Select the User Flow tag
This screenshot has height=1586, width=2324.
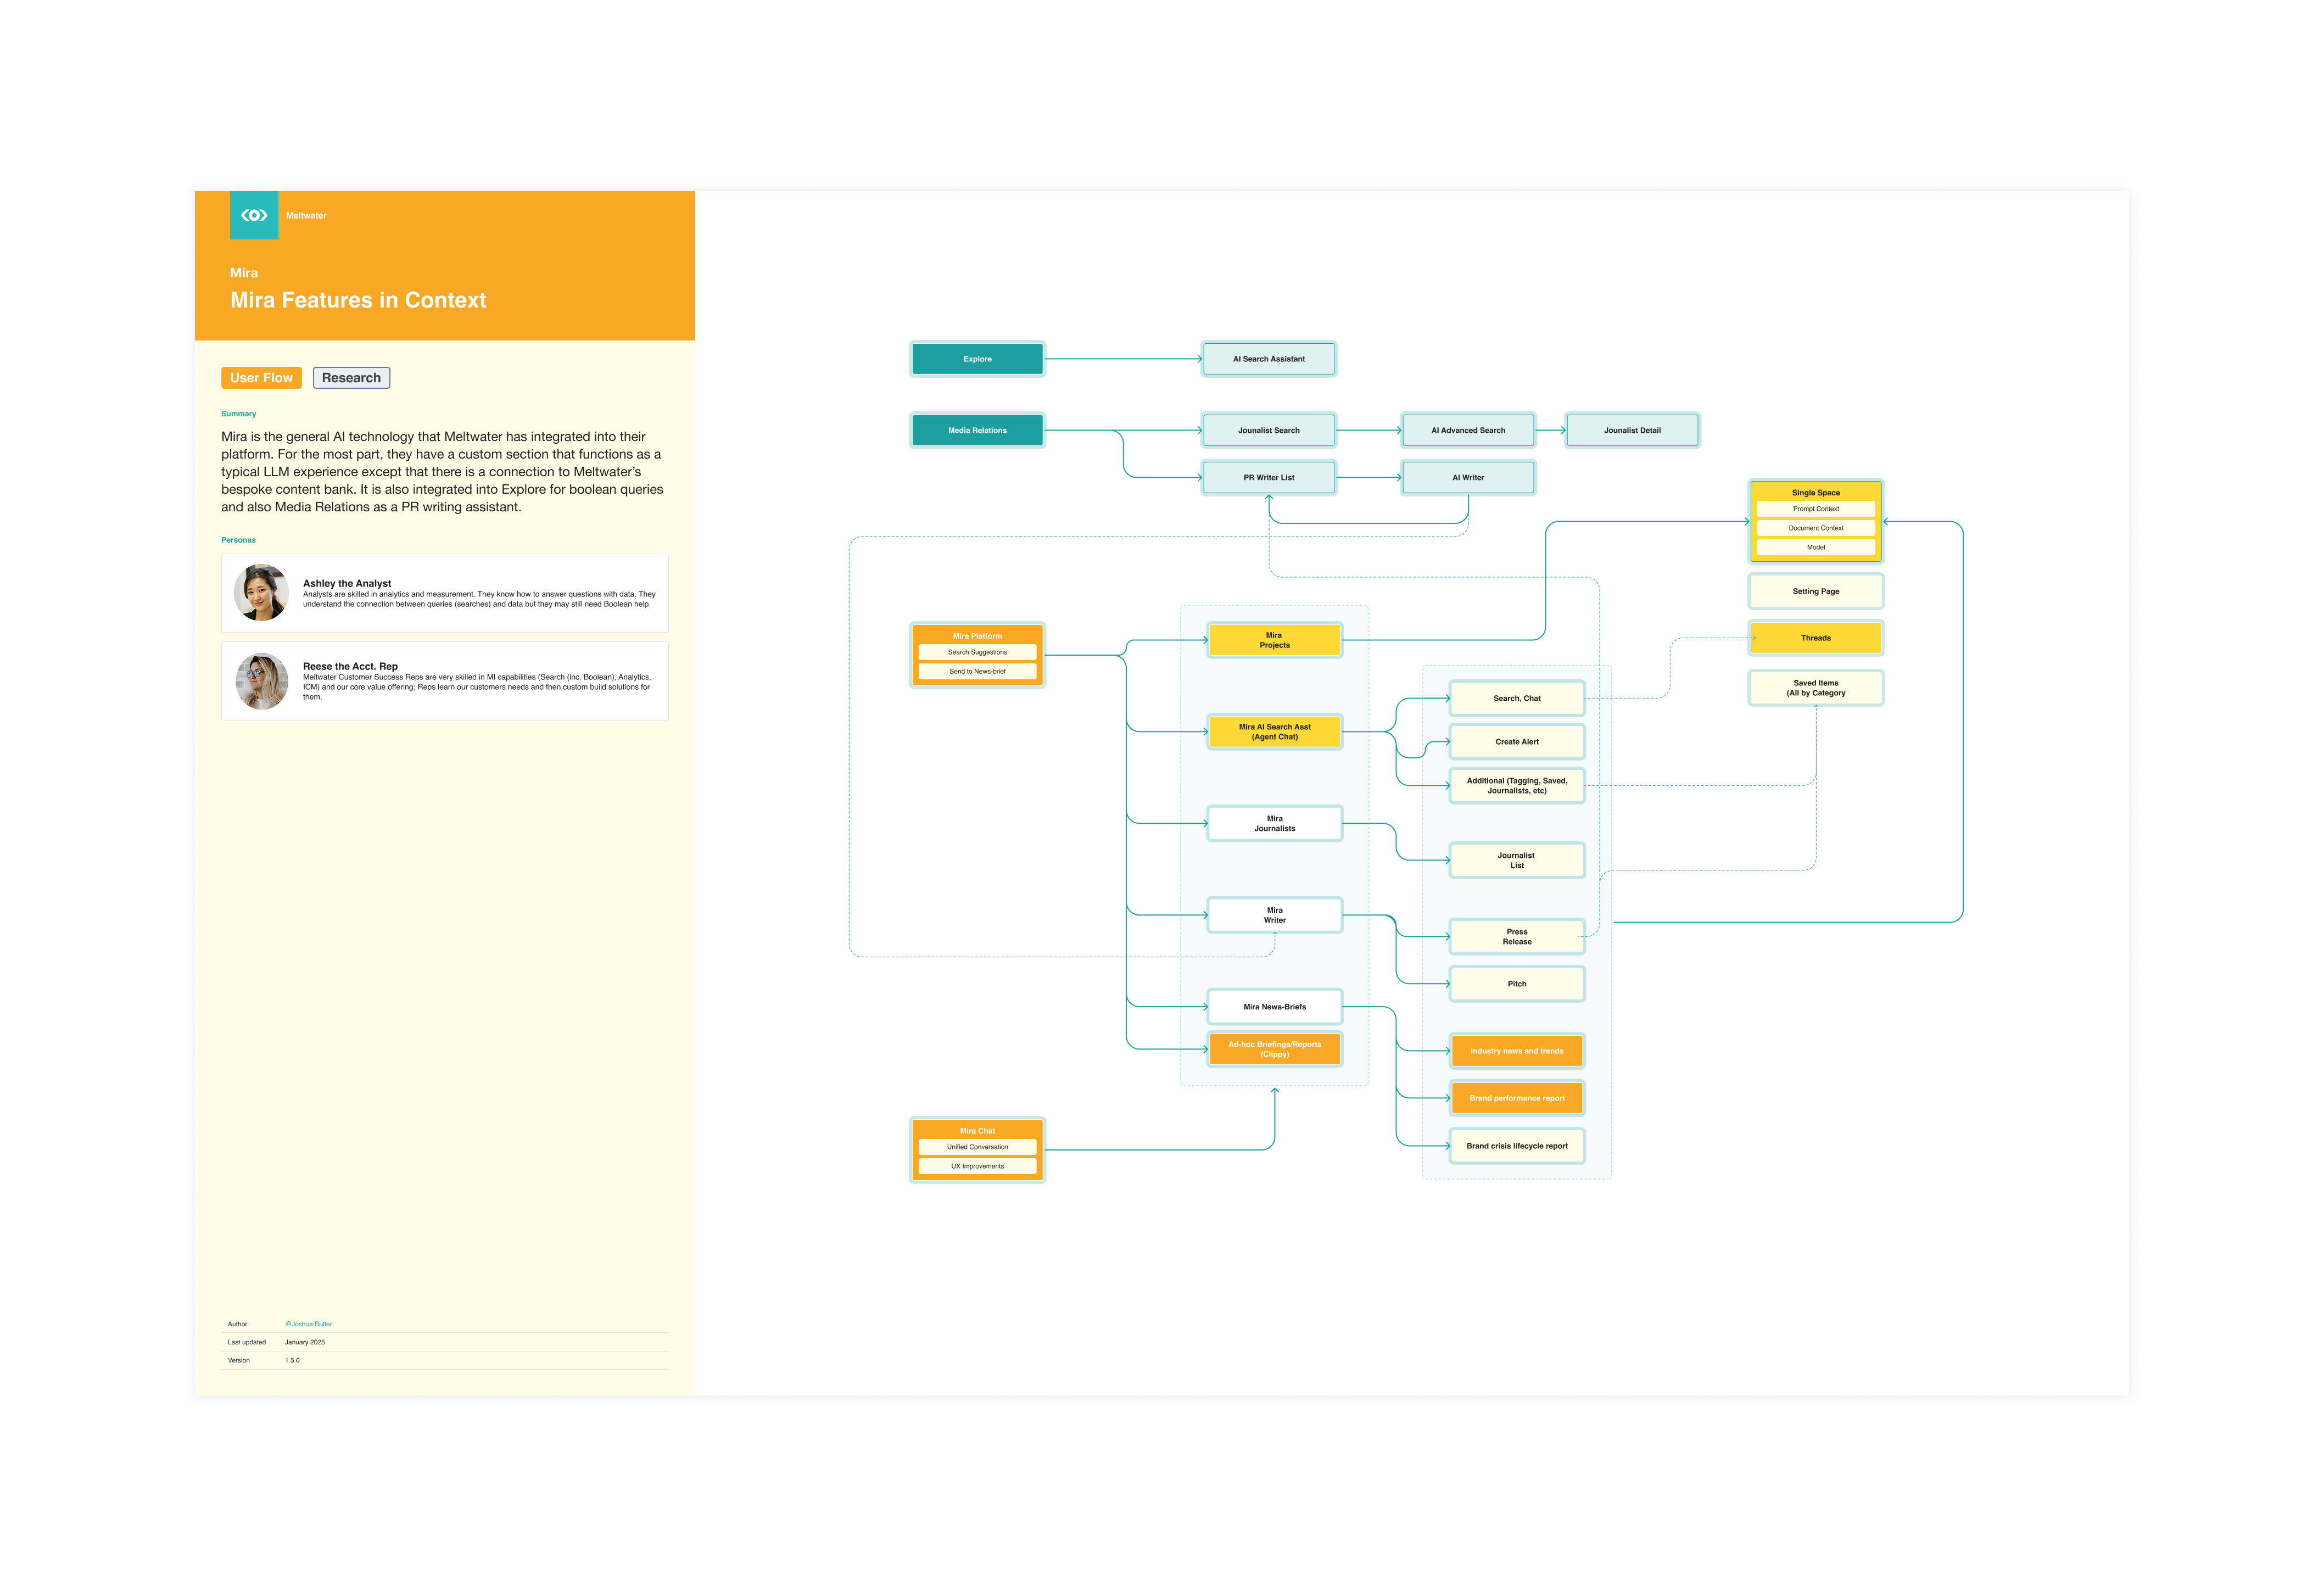pos(261,378)
